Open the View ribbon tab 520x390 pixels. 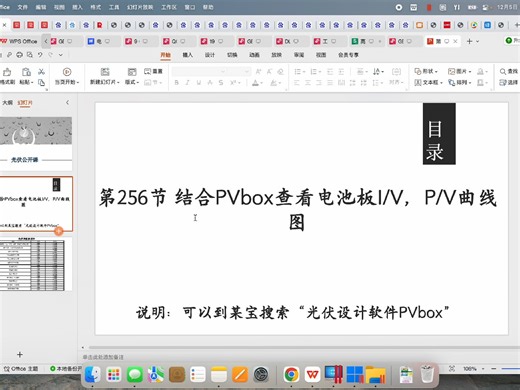[321, 55]
